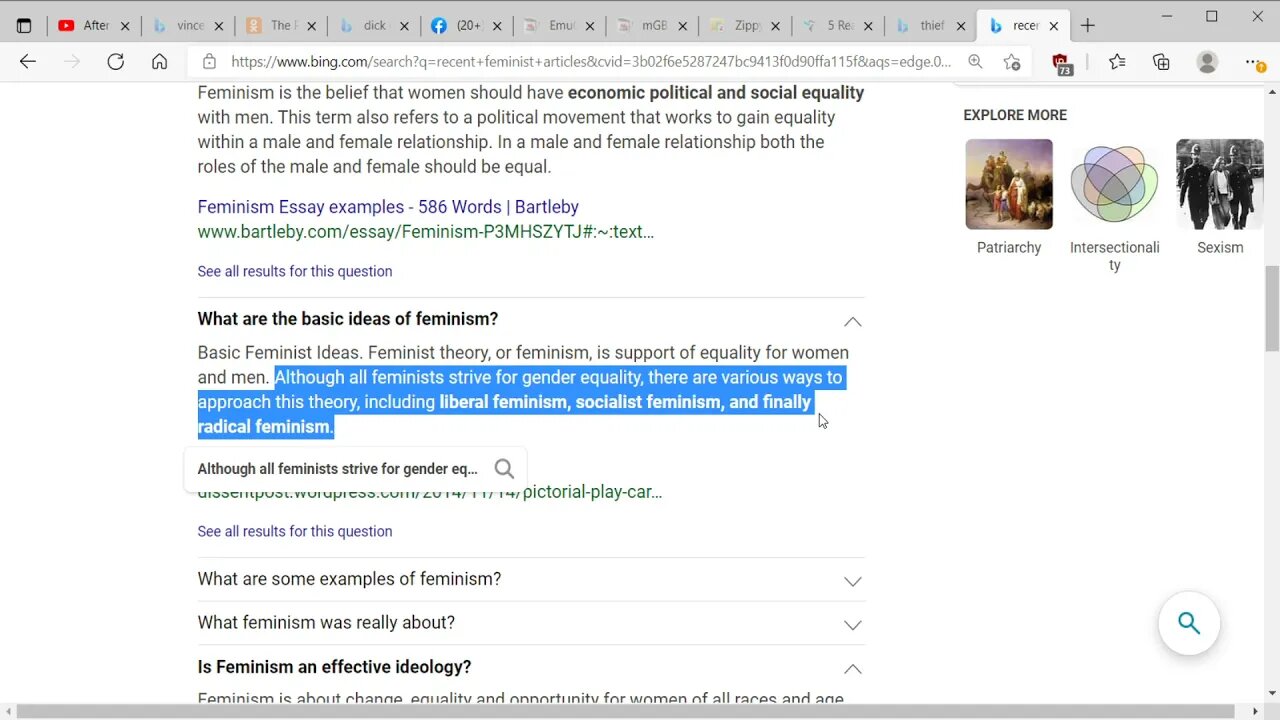1280x720 pixels.
Task: Expand 'What feminism was really about?'
Action: (852, 625)
